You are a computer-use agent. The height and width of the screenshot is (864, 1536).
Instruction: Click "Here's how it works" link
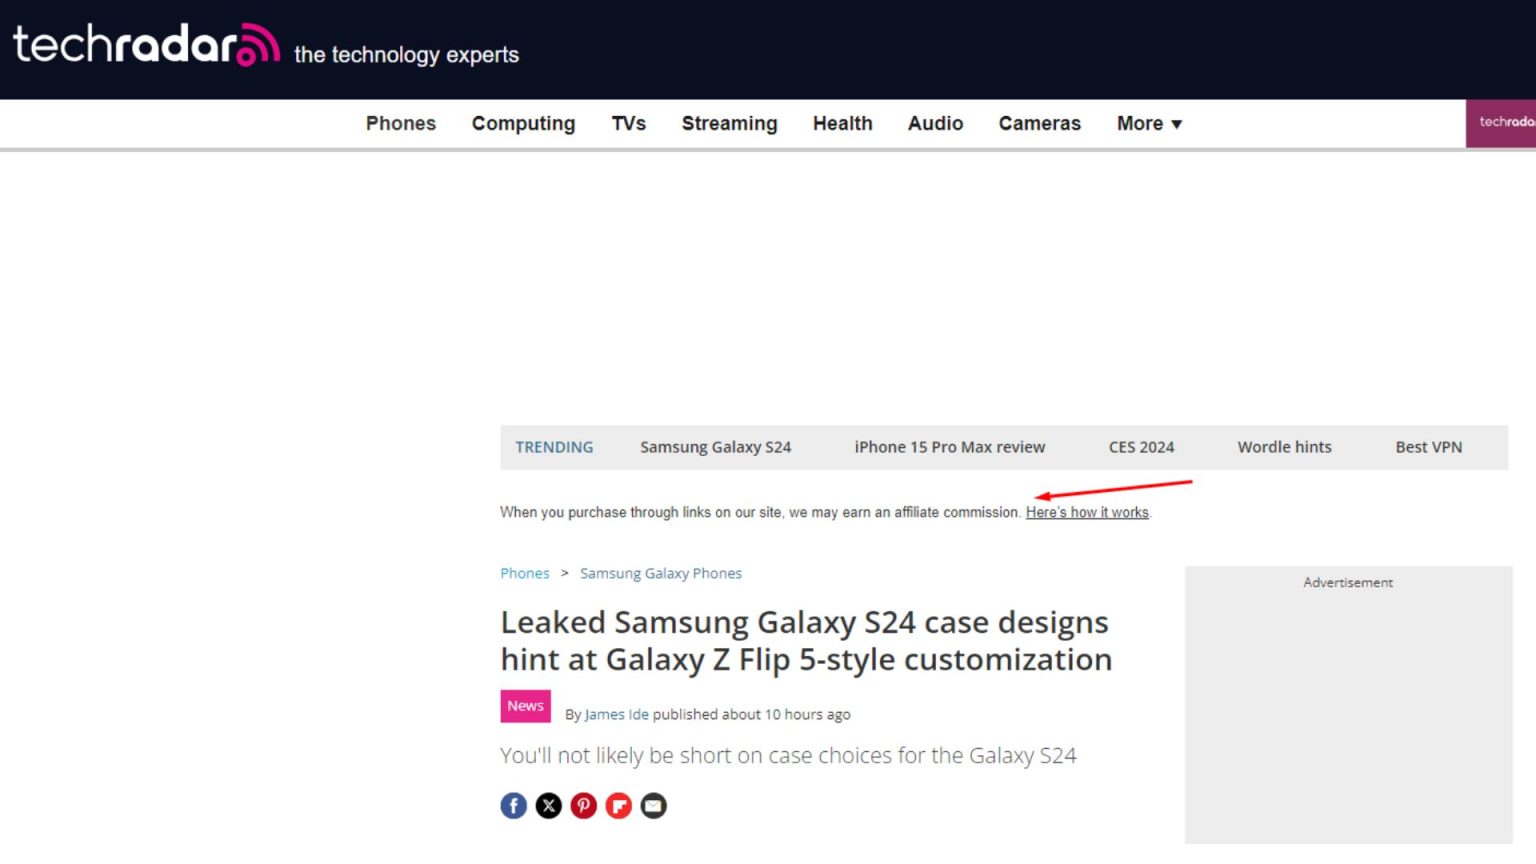pyautogui.click(x=1087, y=513)
